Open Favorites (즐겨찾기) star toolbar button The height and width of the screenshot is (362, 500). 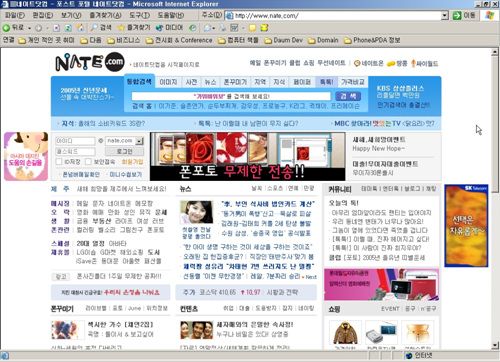coord(134,28)
